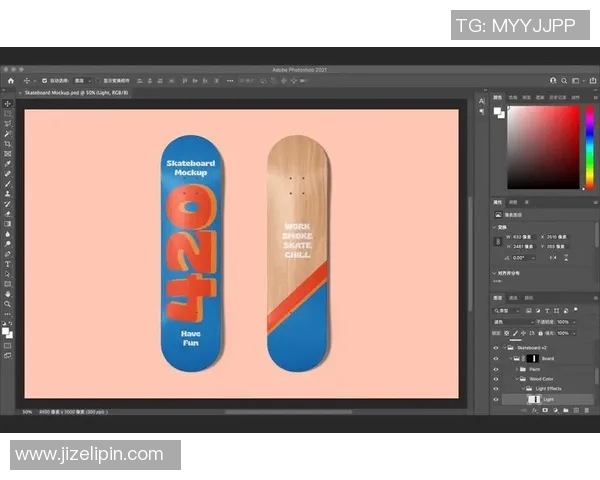The image size is (600, 480).
Task: Select the Move tool in the toolbar
Action: (8, 103)
